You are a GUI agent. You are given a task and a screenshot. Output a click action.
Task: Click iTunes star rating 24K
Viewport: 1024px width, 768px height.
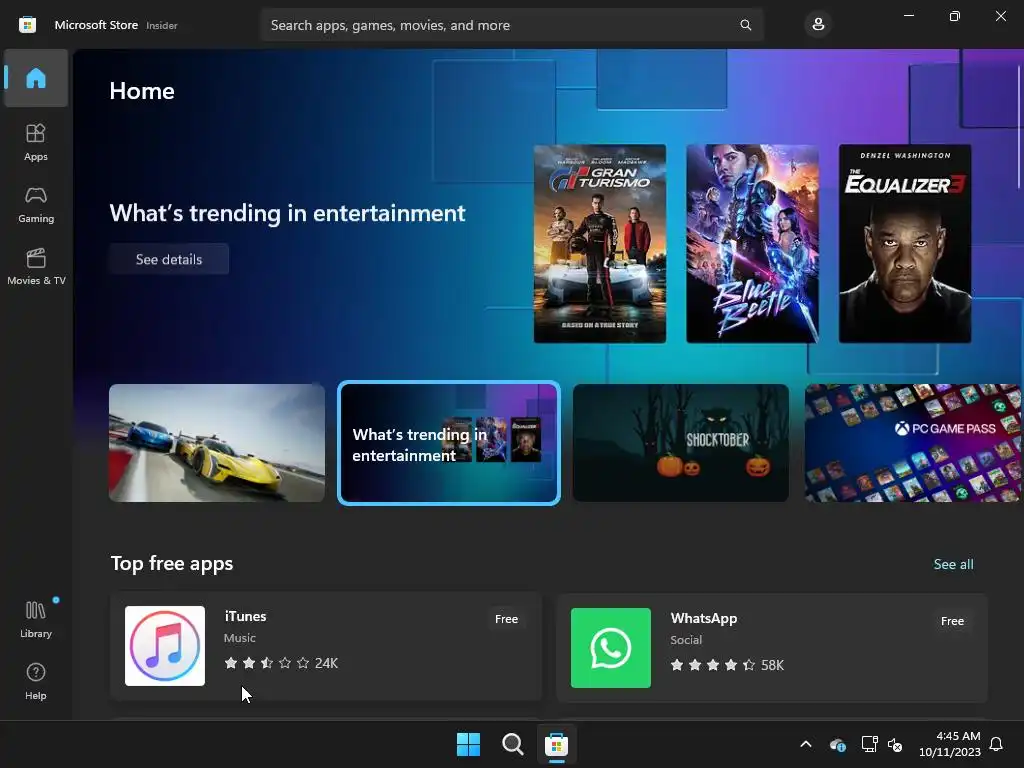pos(281,664)
